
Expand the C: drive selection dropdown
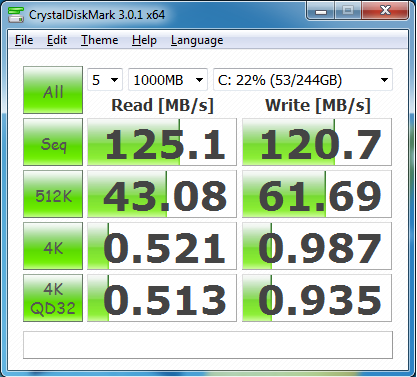(303, 80)
